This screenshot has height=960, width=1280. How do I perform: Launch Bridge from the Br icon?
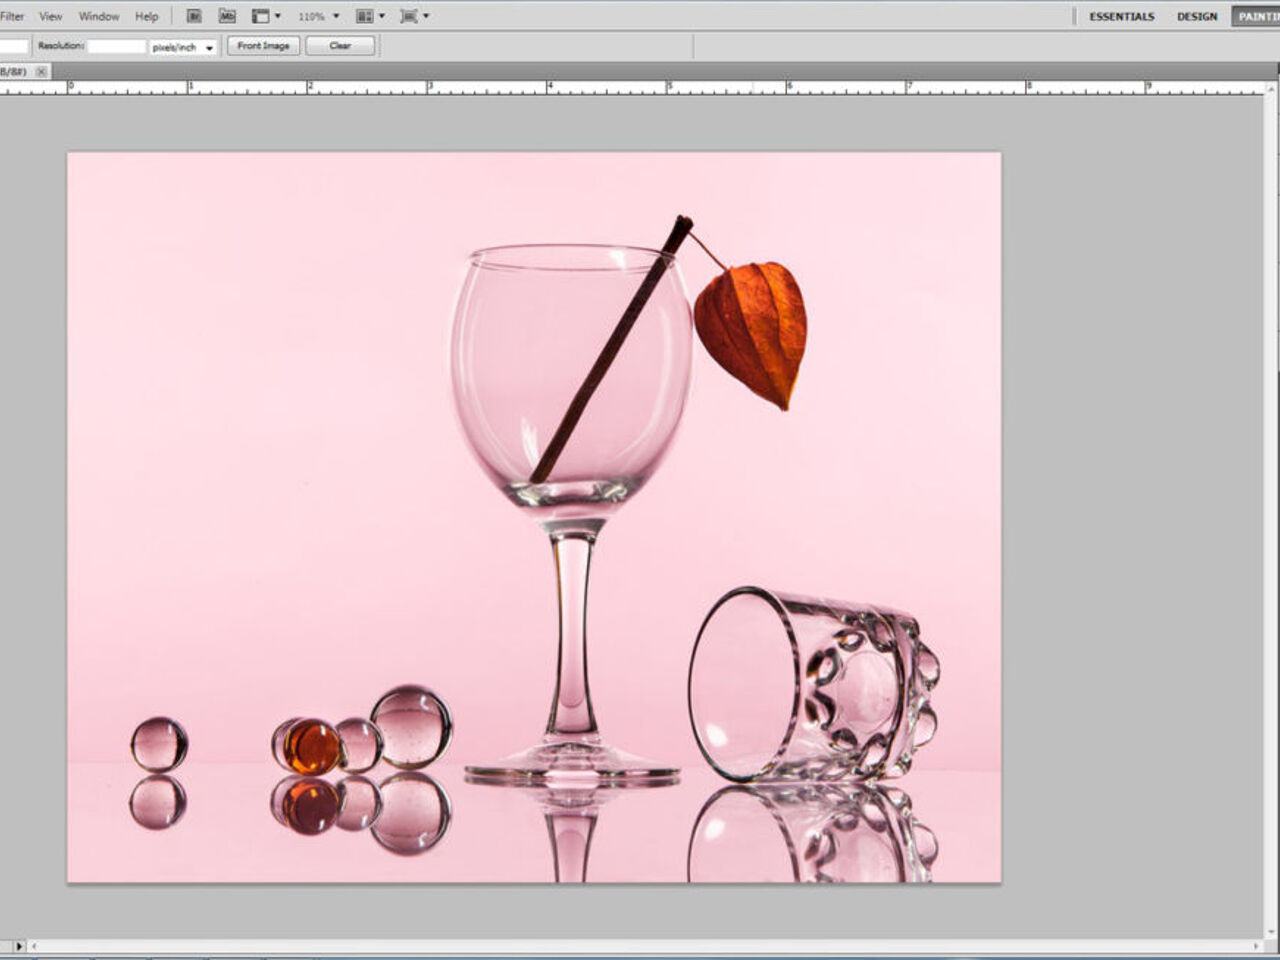click(x=194, y=16)
